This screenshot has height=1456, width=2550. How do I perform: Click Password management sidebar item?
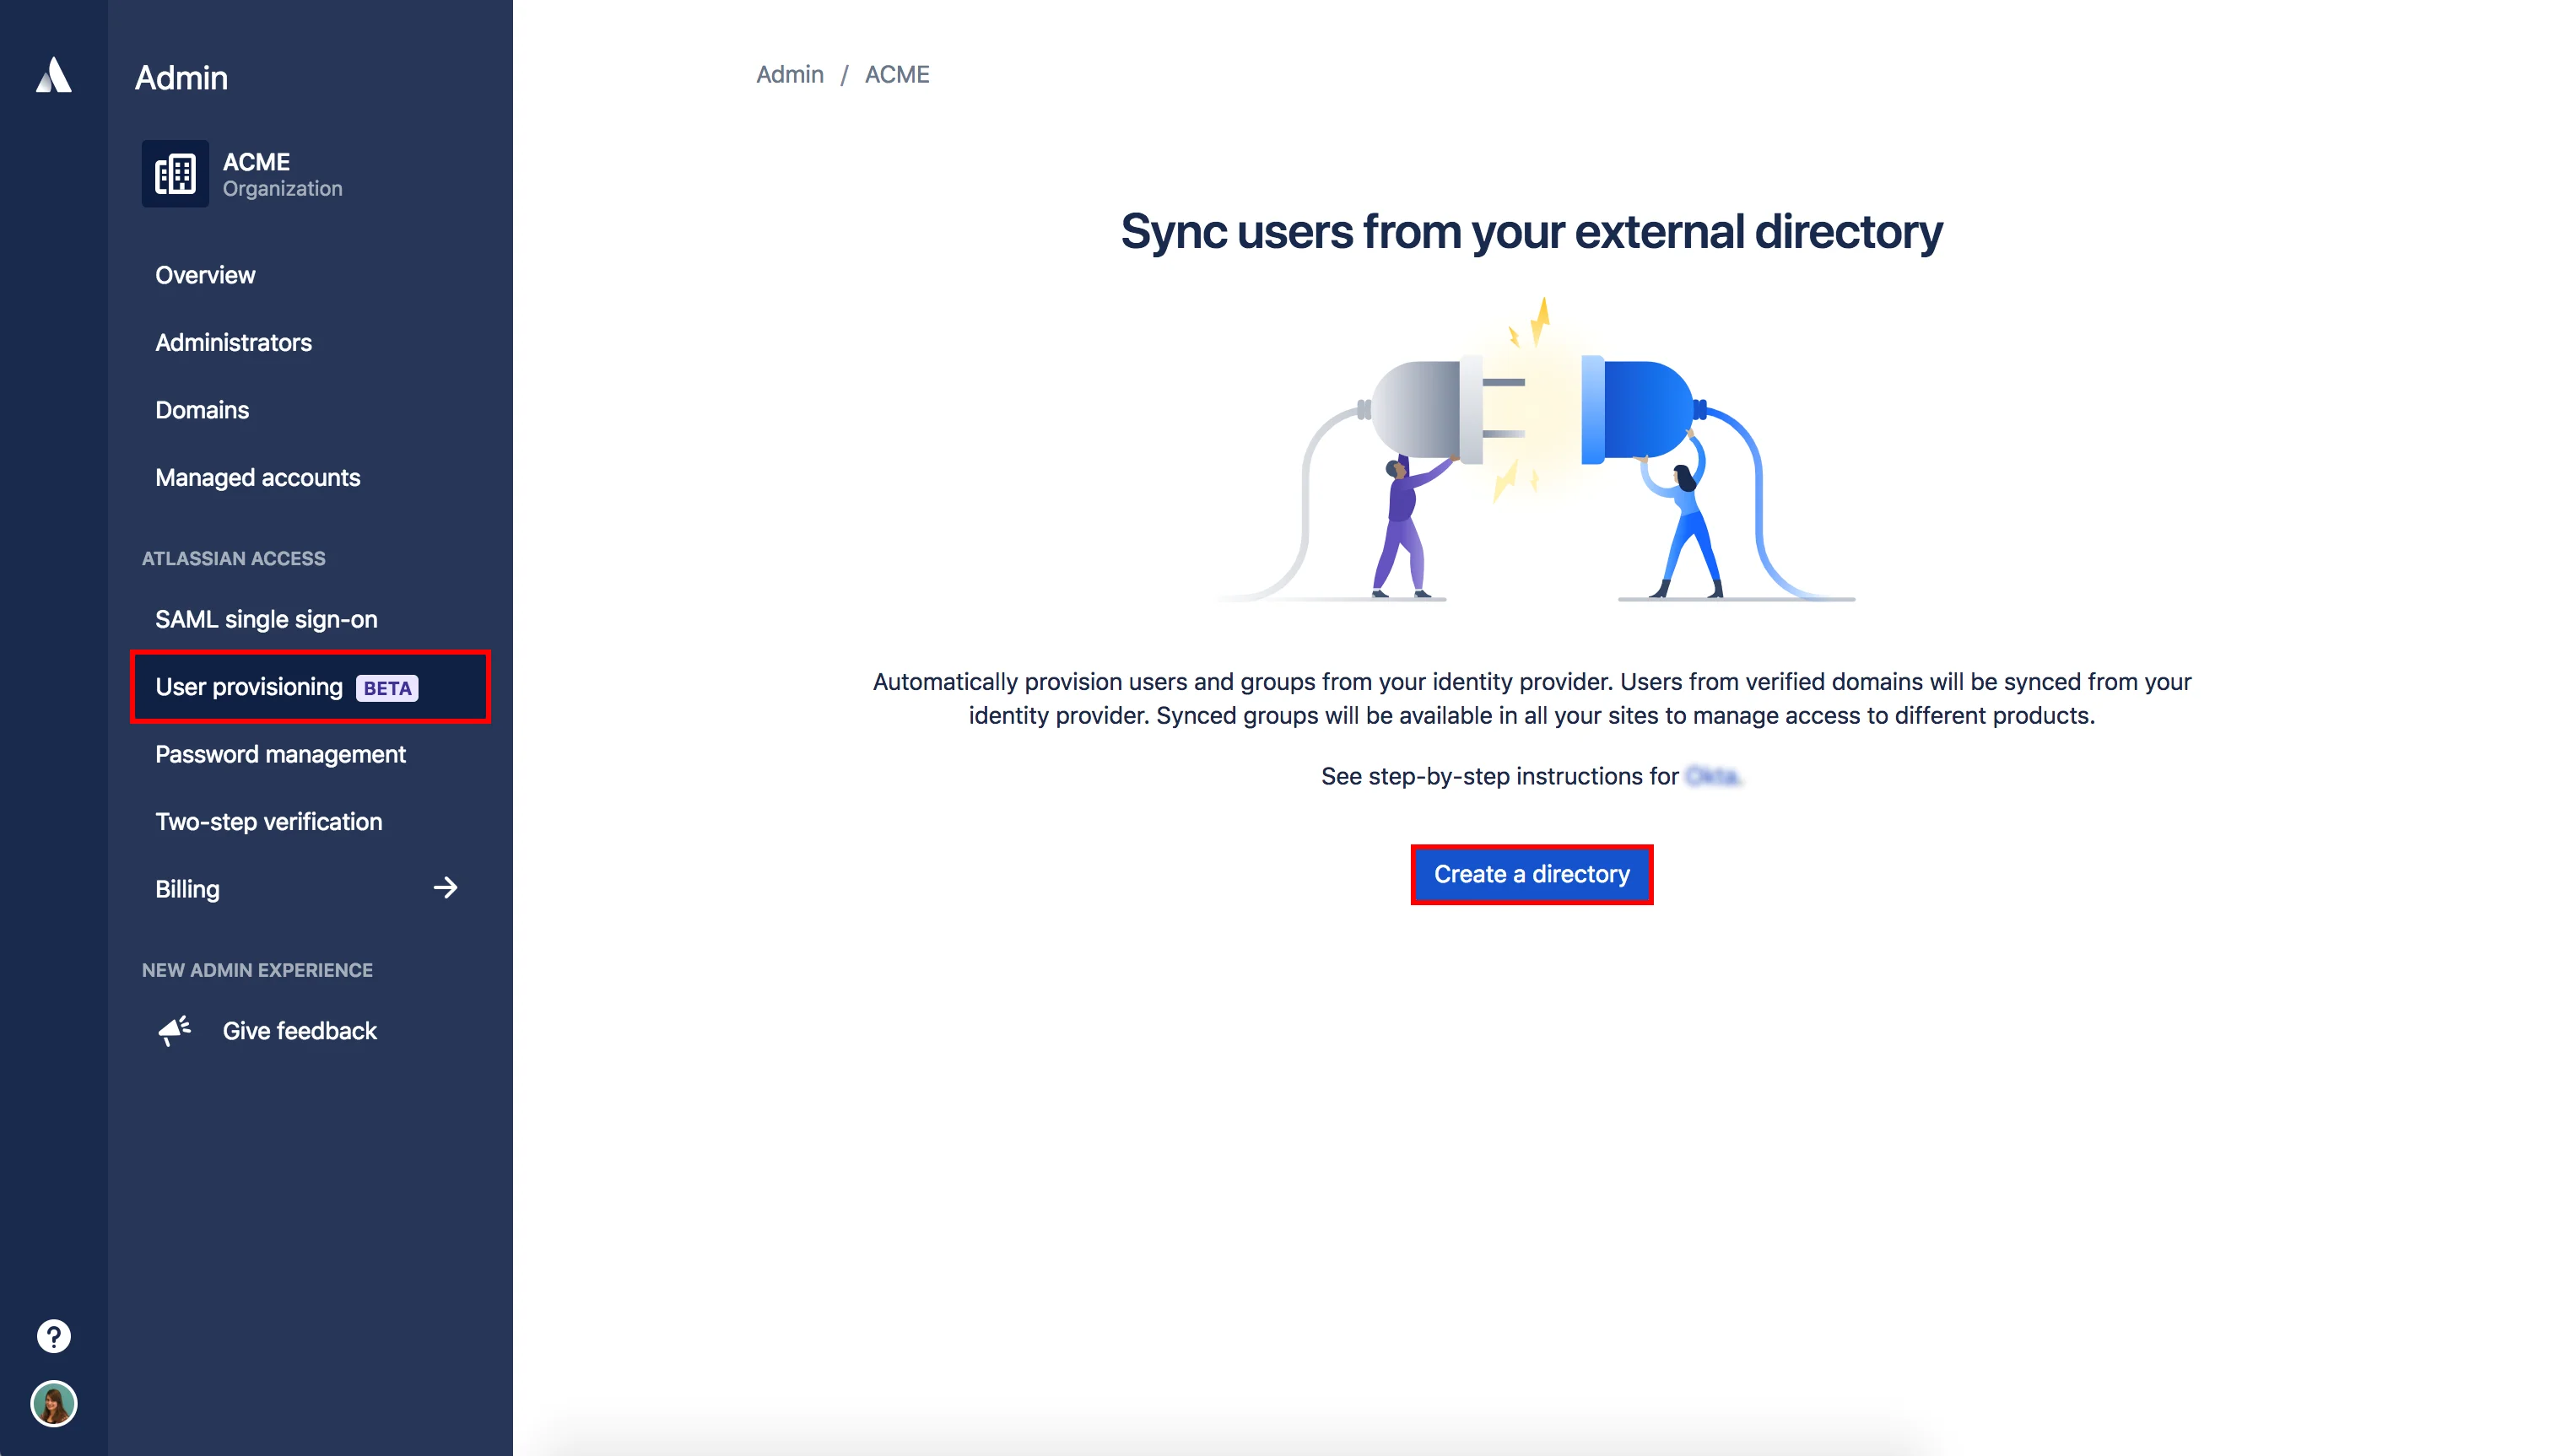click(x=280, y=752)
